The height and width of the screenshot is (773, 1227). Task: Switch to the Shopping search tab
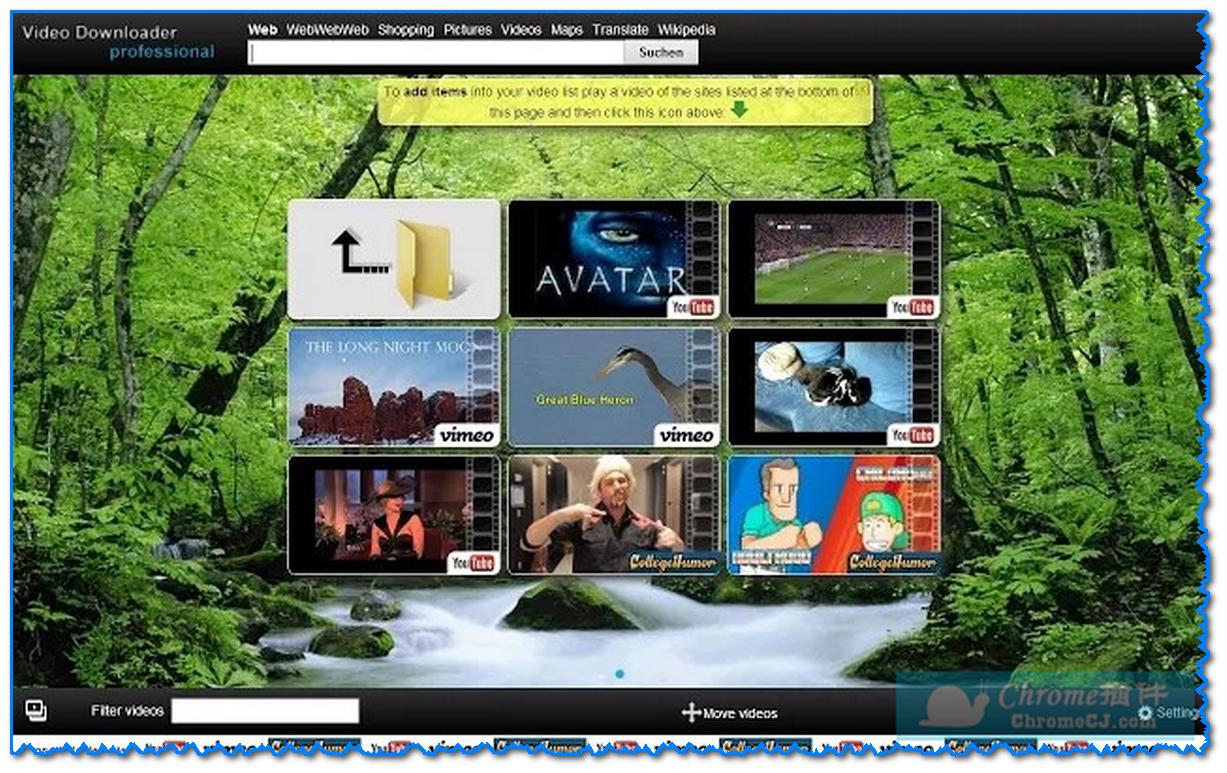pos(406,30)
